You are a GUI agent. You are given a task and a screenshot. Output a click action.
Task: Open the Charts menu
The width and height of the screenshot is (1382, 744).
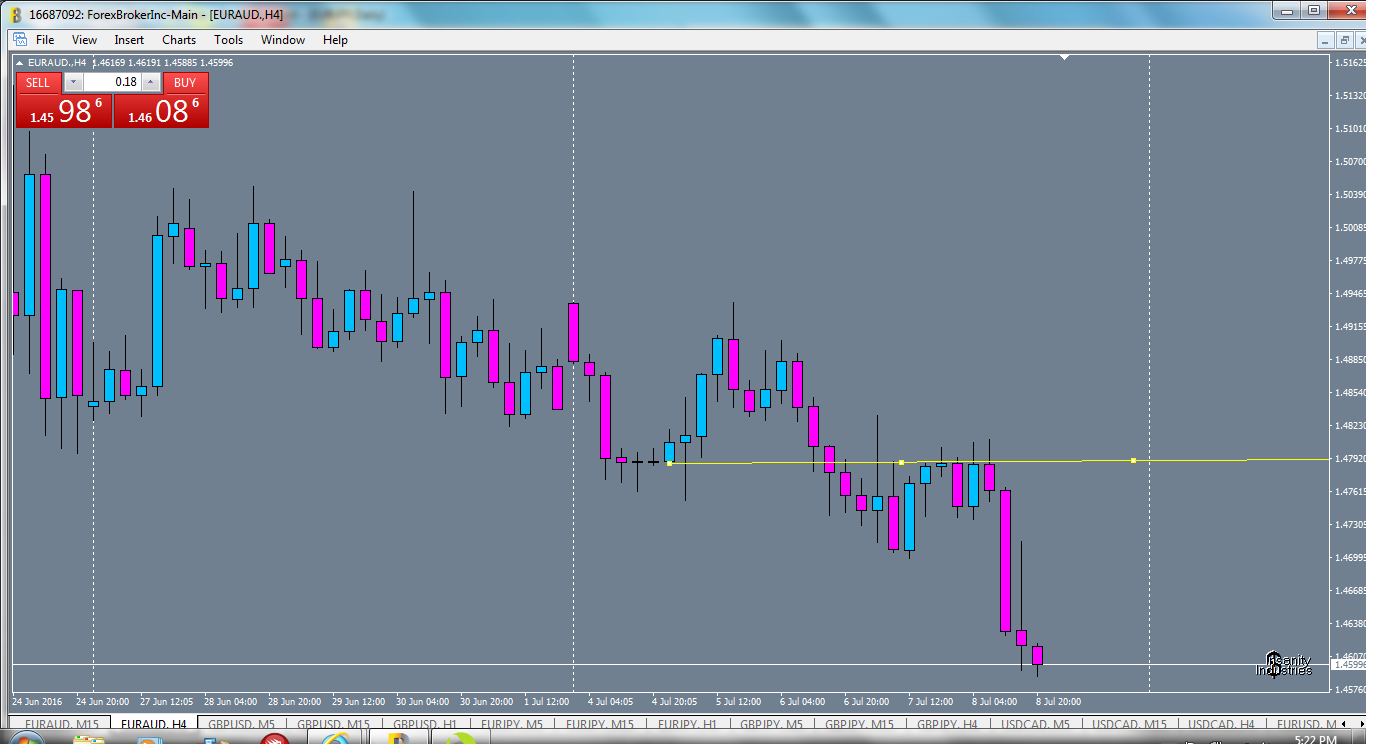coord(178,40)
